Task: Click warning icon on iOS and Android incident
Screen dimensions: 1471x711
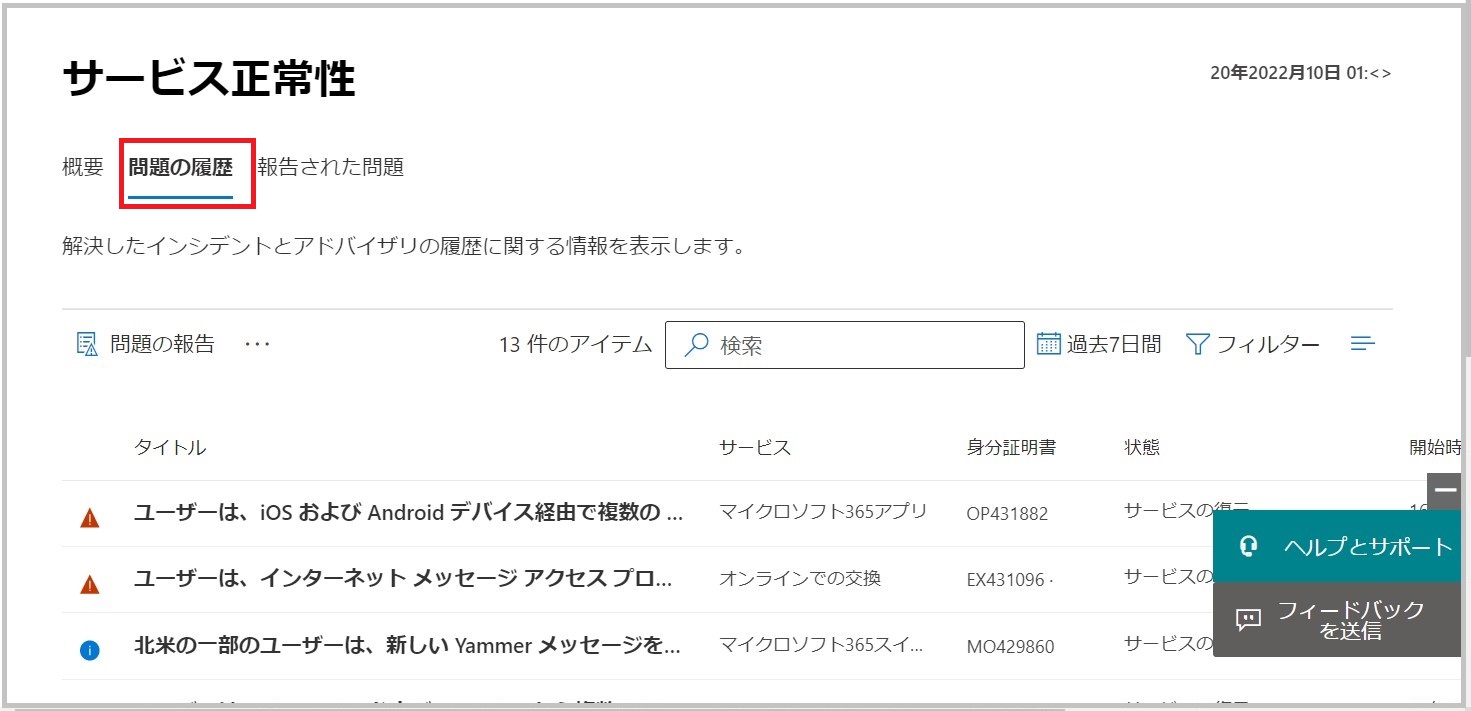Action: click(x=90, y=518)
